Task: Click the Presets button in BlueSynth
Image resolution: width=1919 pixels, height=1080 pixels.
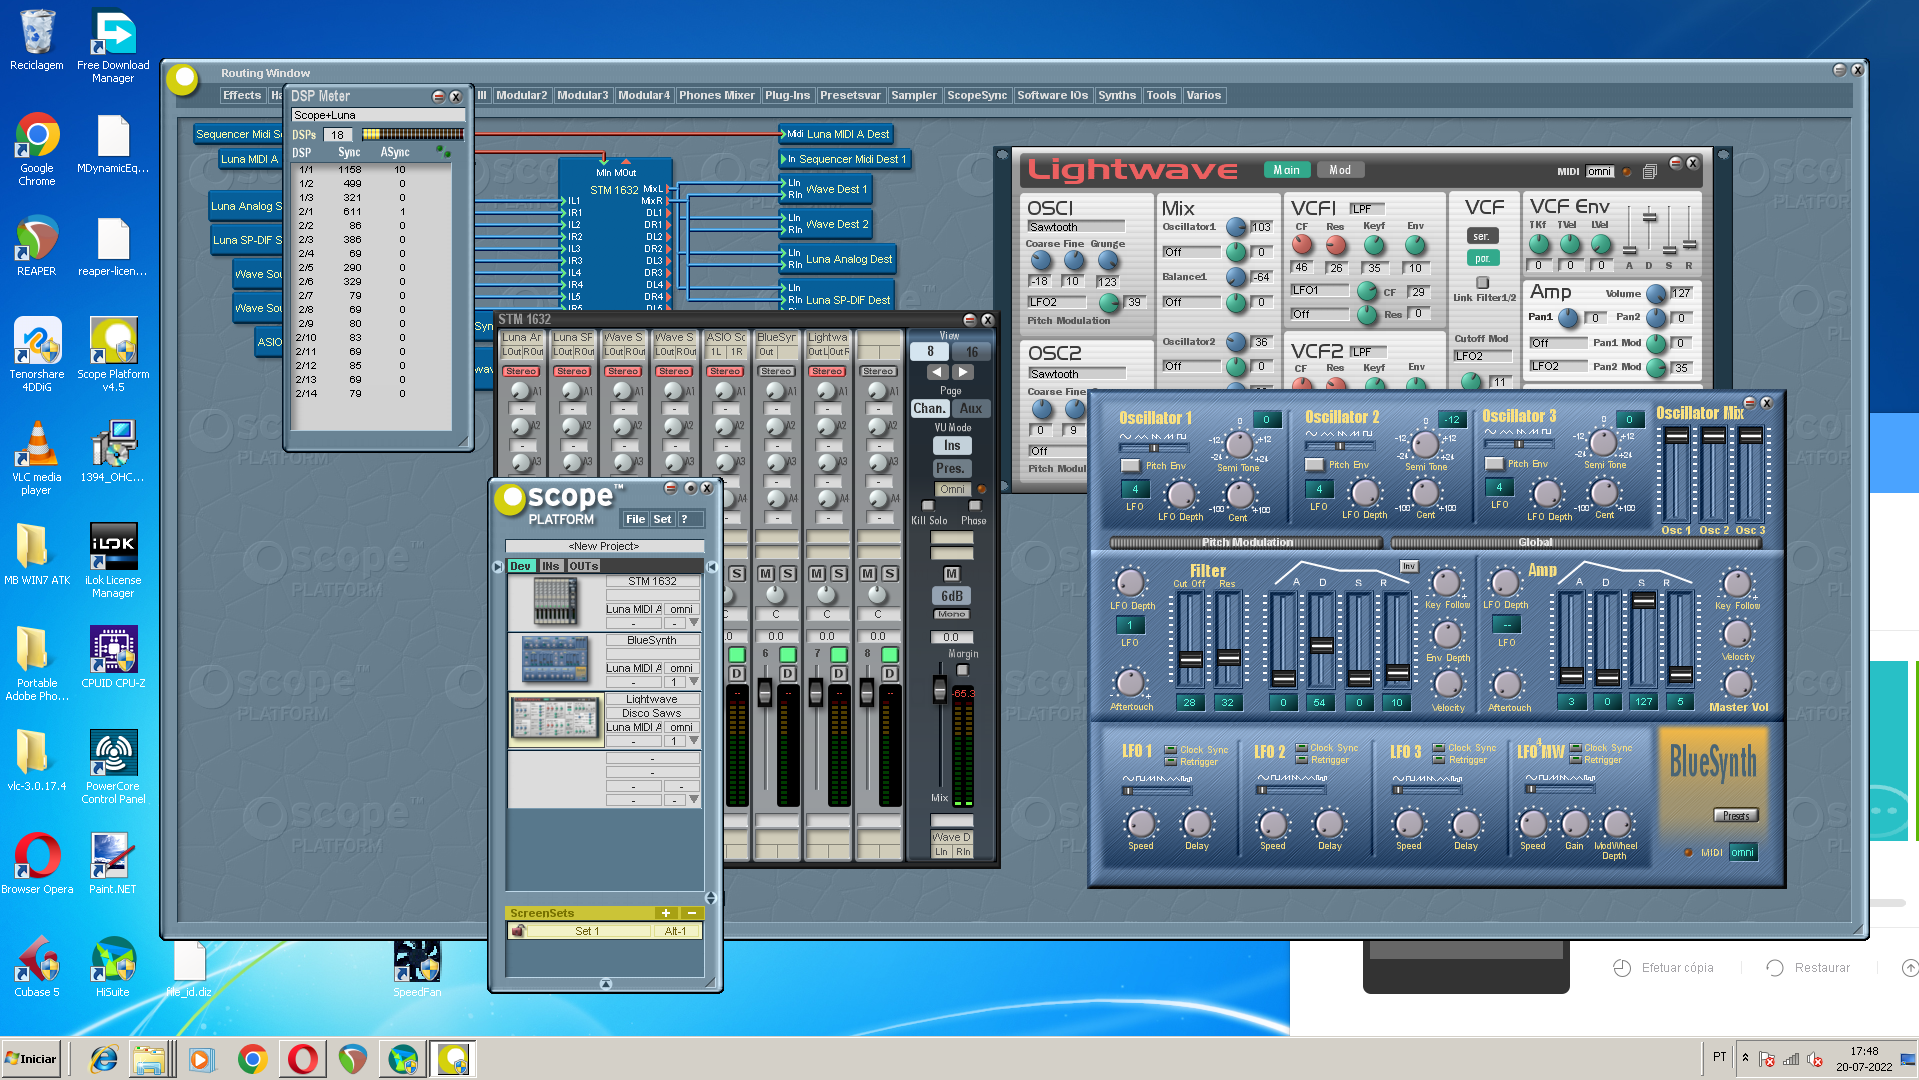Action: [x=1736, y=816]
